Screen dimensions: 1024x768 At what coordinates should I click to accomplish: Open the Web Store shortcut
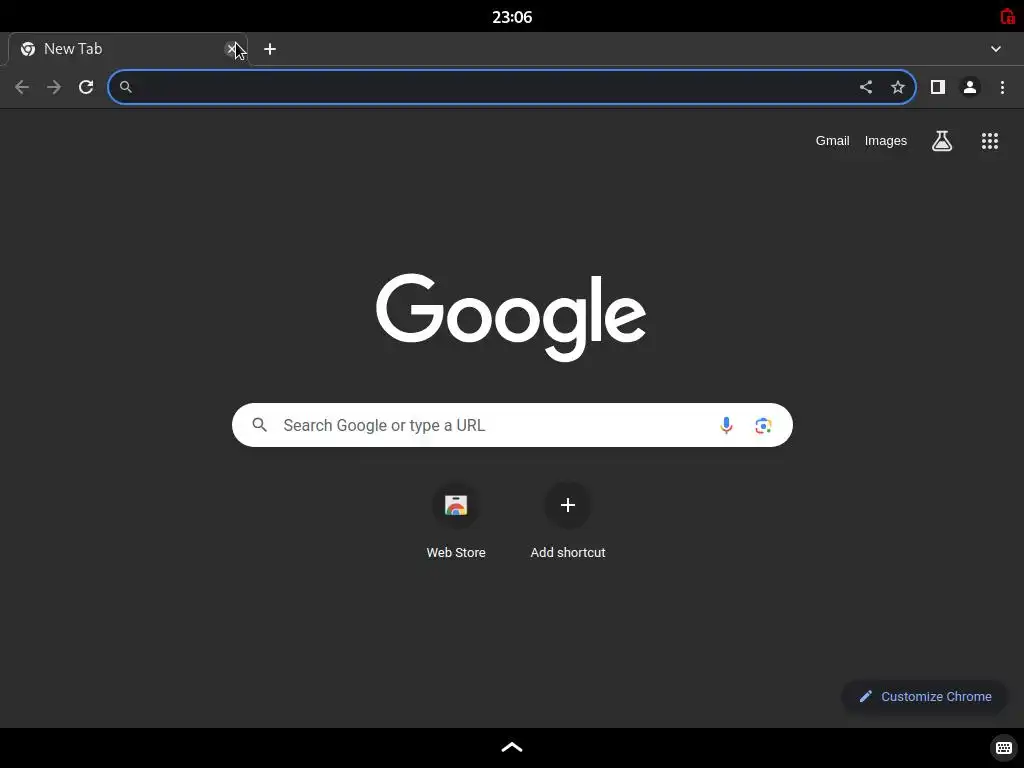pos(456,521)
